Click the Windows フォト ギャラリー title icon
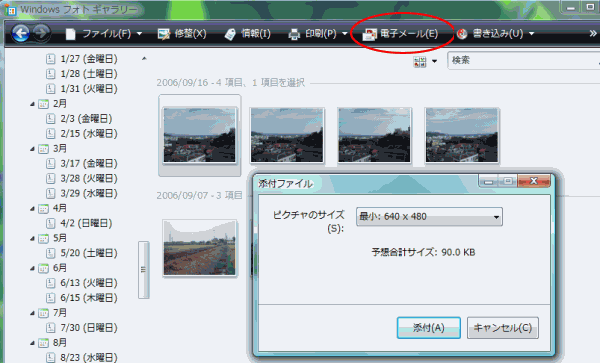Screen dimensions: 600x363 (11, 10)
